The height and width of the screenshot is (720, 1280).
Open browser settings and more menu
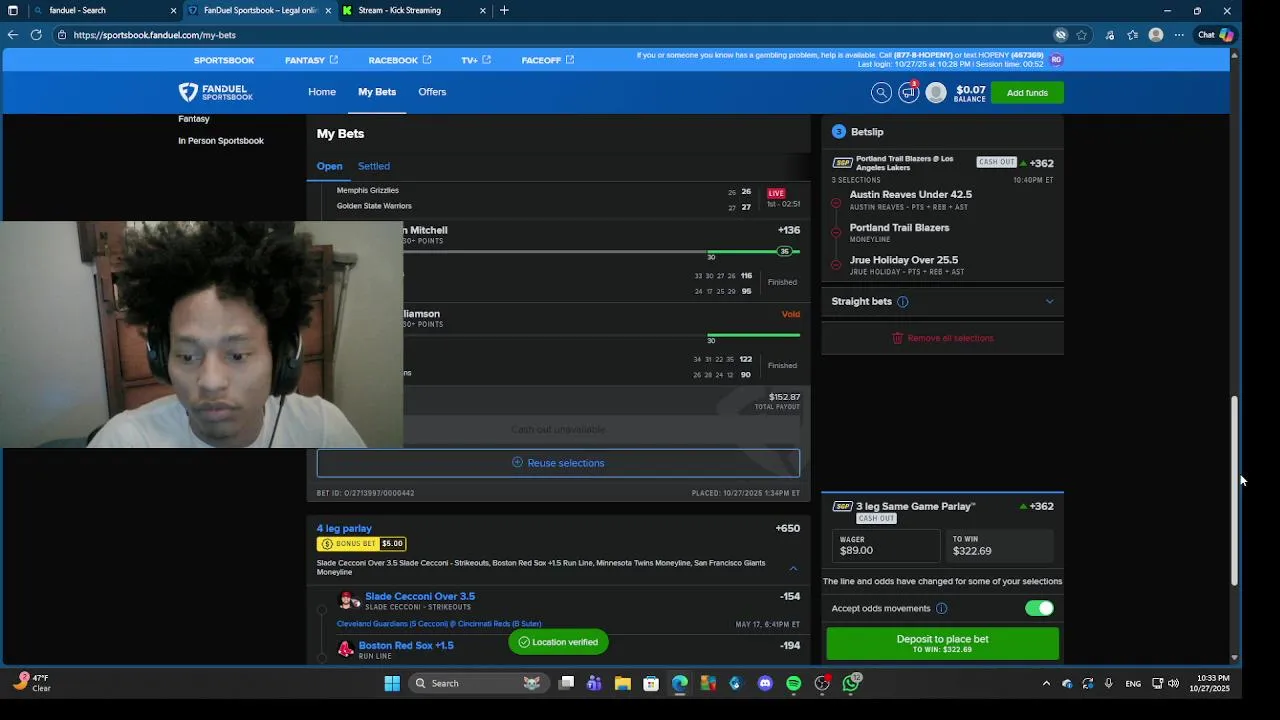click(1179, 35)
